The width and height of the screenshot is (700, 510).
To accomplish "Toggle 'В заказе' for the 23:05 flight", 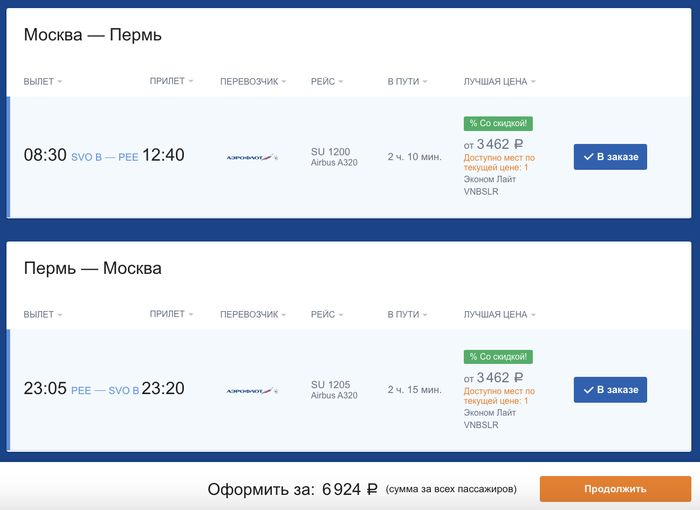I will point(610,390).
